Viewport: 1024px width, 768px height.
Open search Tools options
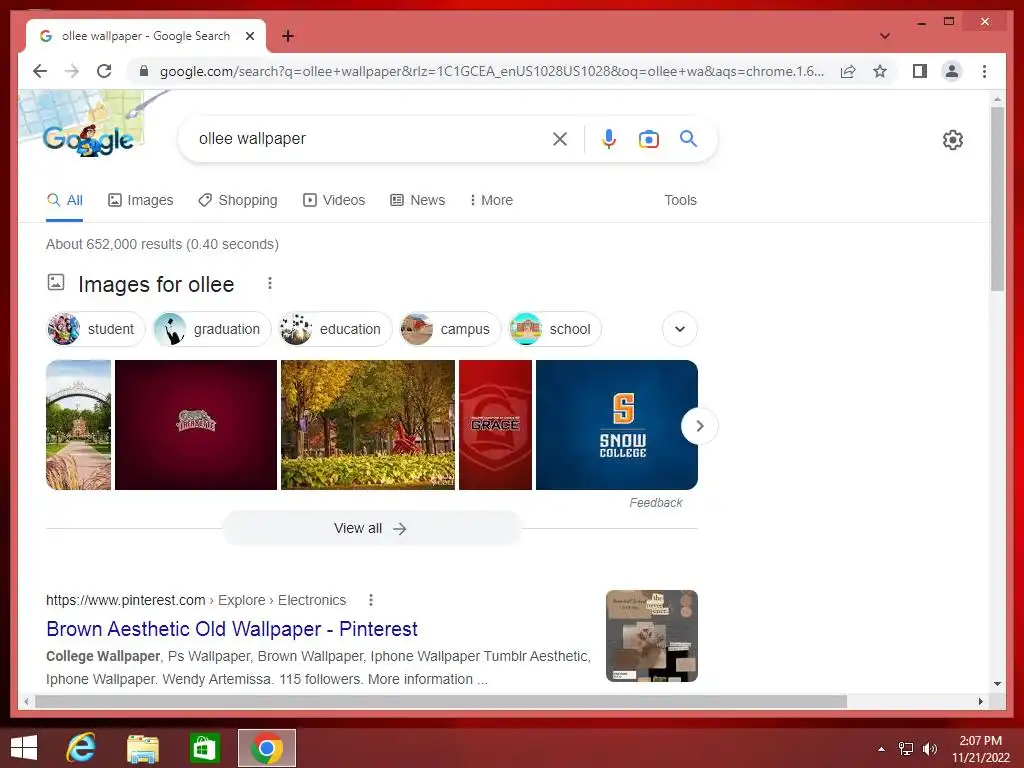(x=680, y=200)
